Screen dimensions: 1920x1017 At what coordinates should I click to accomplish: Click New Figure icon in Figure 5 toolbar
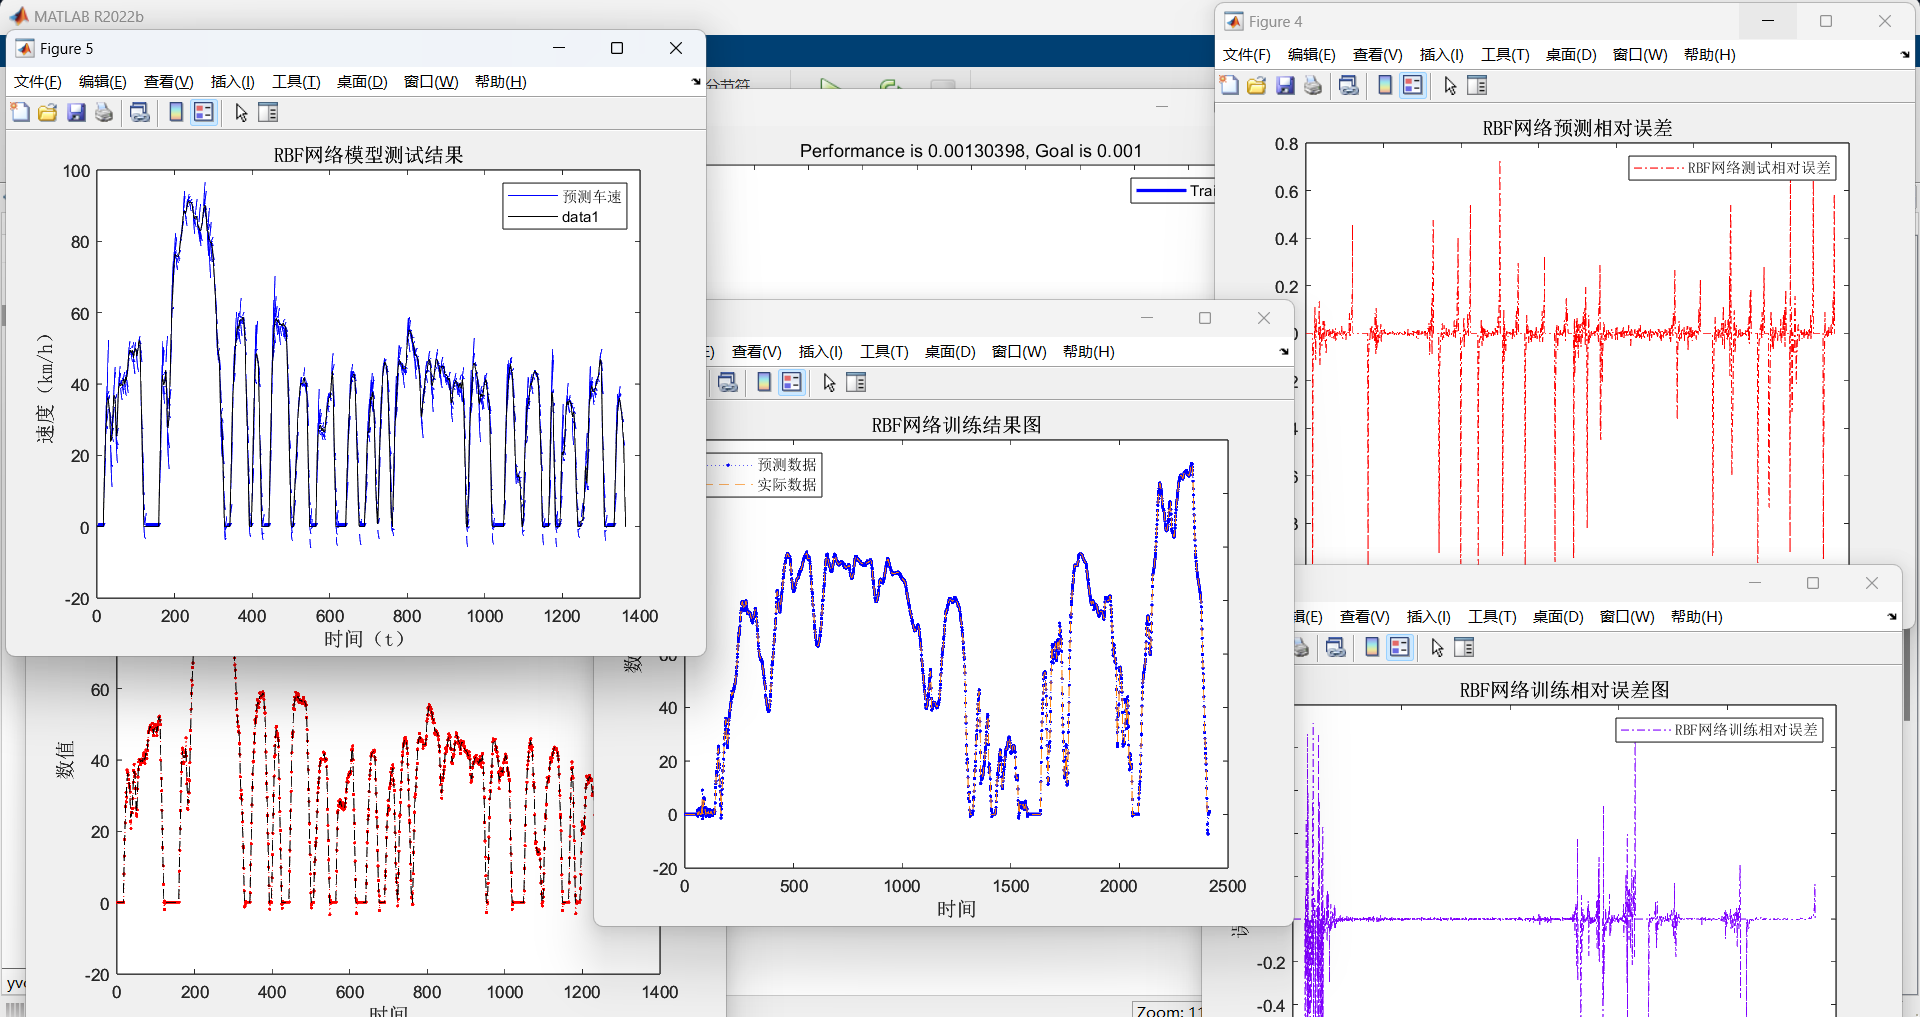point(20,113)
